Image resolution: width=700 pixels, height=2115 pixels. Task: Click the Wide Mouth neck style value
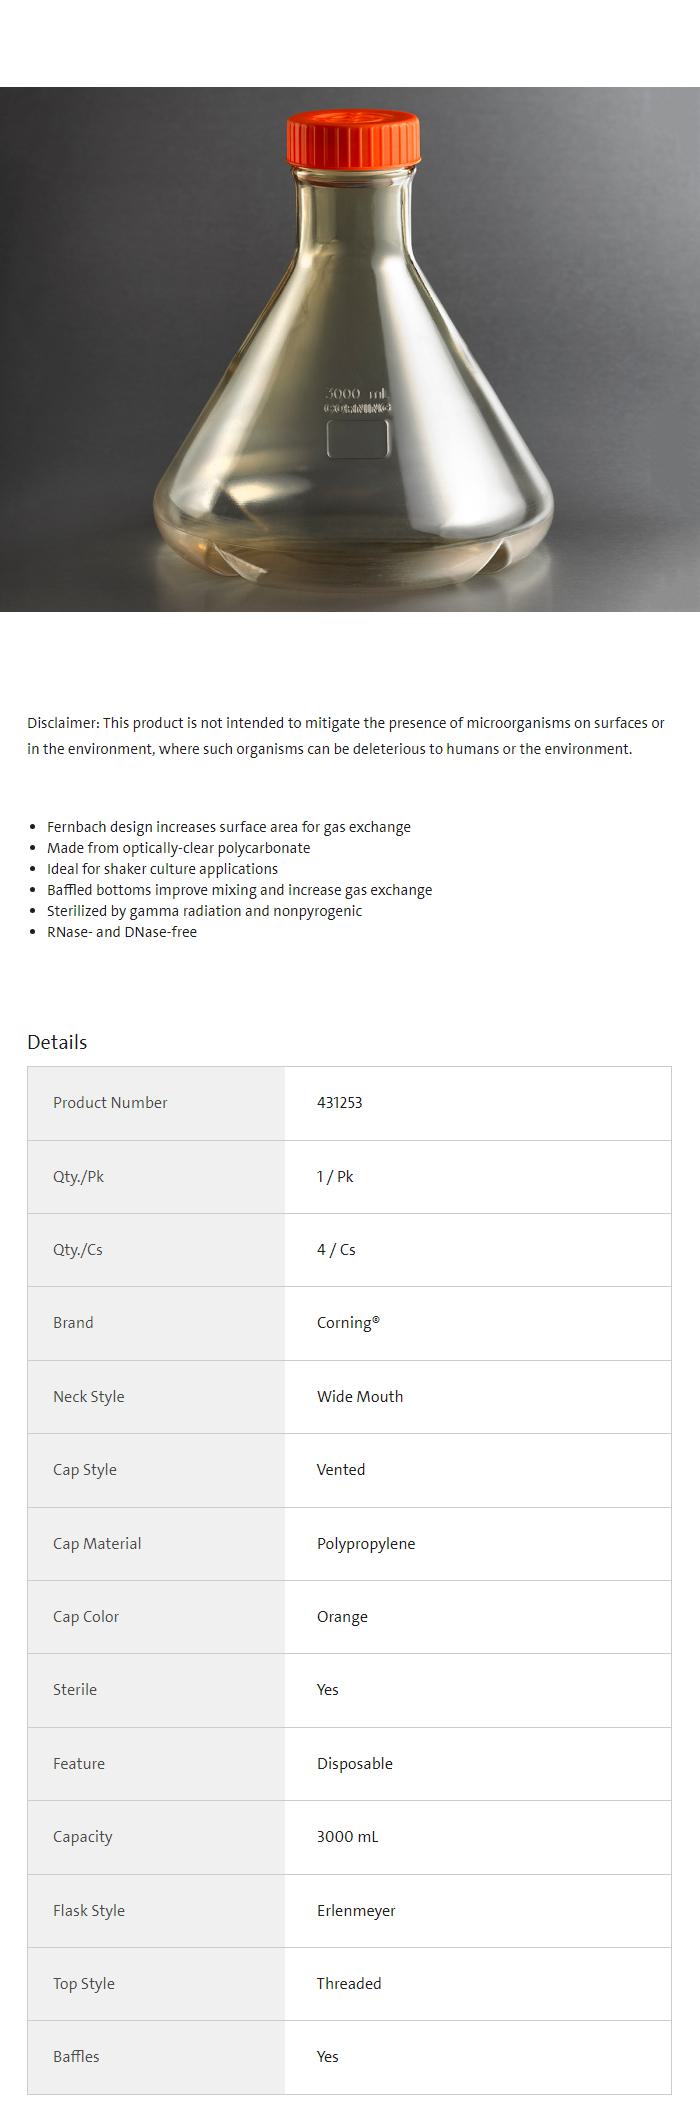pyautogui.click(x=360, y=1397)
